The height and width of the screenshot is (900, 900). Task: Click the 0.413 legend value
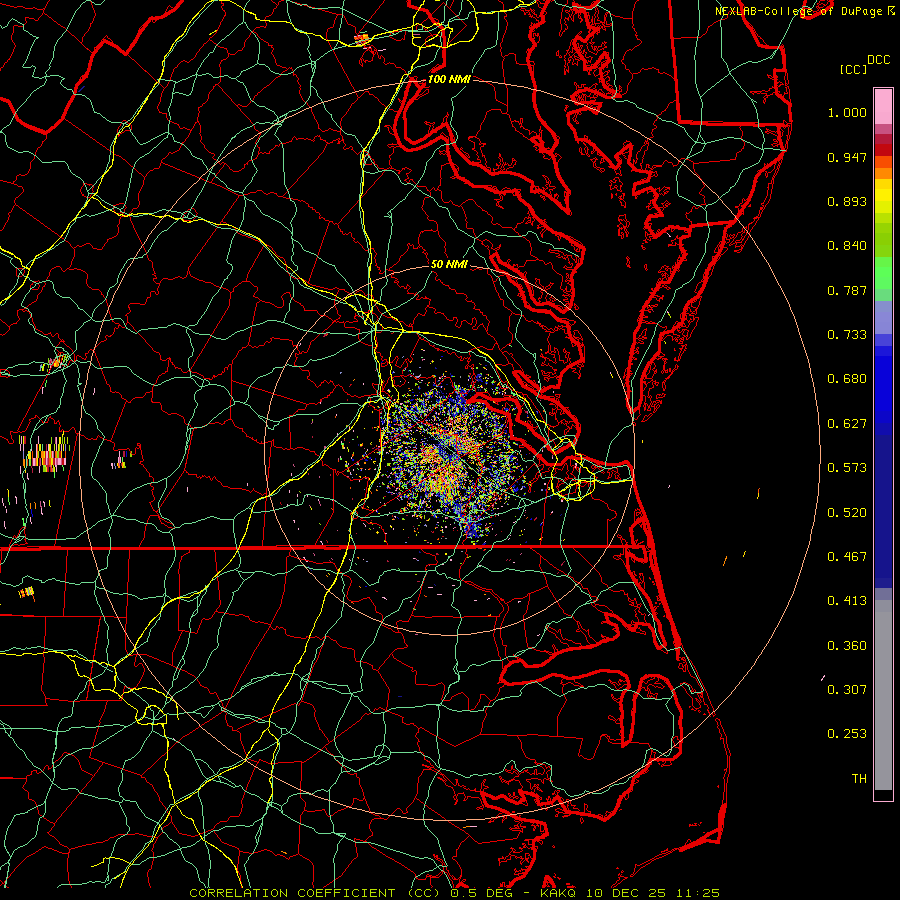tap(847, 601)
